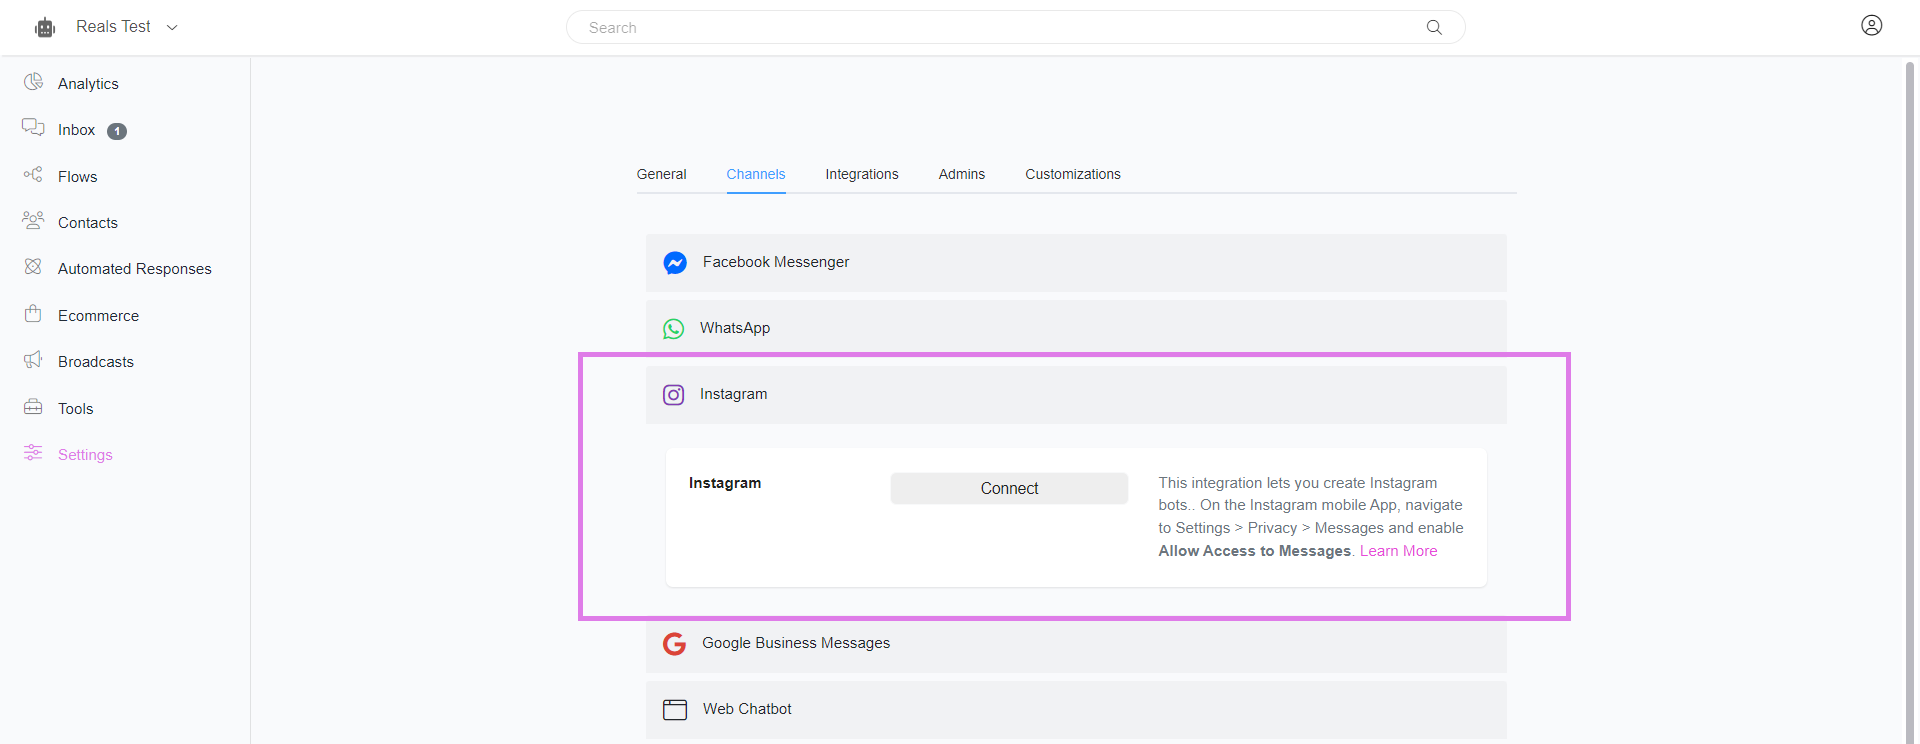
Task: Collapse the Instagram channel row
Action: click(1076, 395)
